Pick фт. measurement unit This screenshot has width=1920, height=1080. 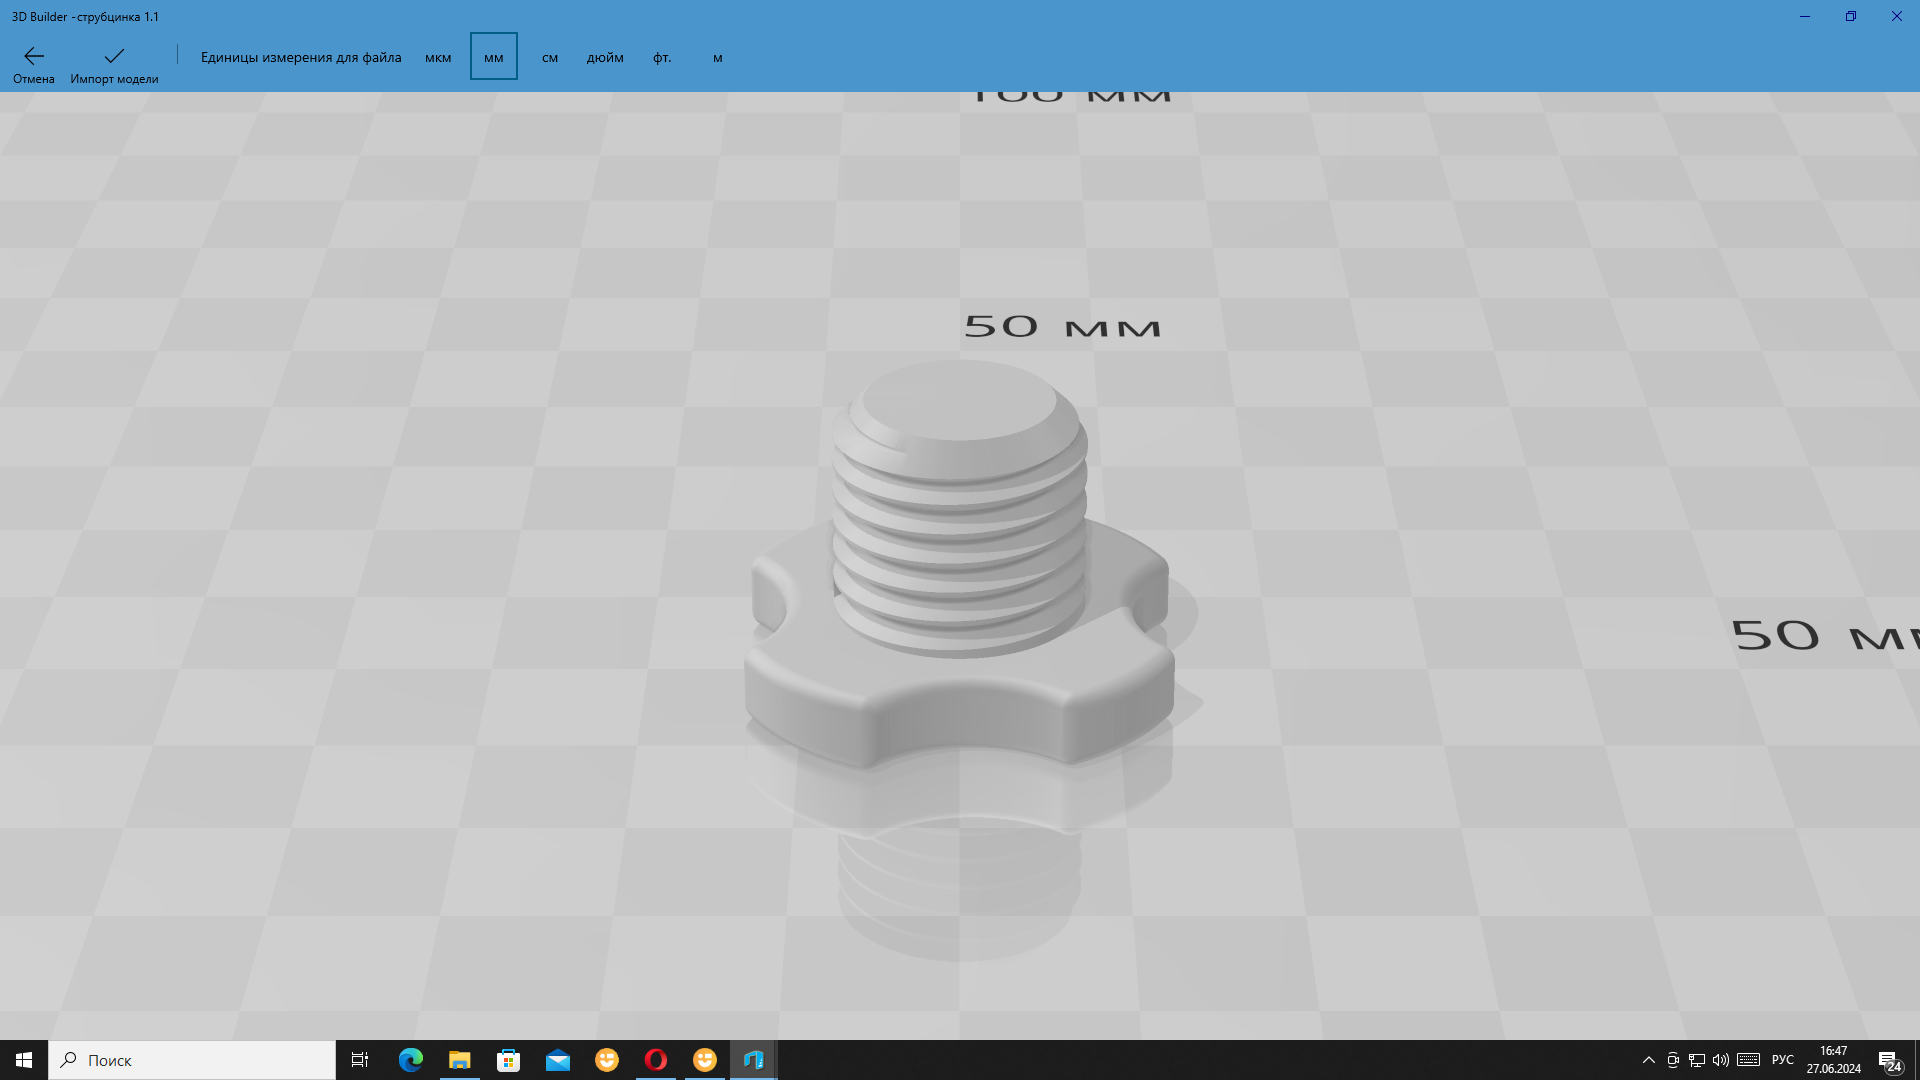(662, 57)
